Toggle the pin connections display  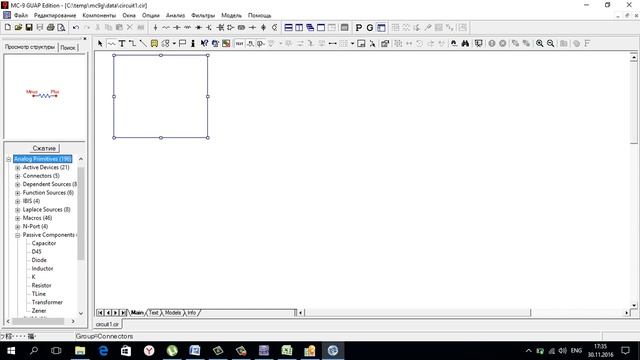[x=333, y=43]
